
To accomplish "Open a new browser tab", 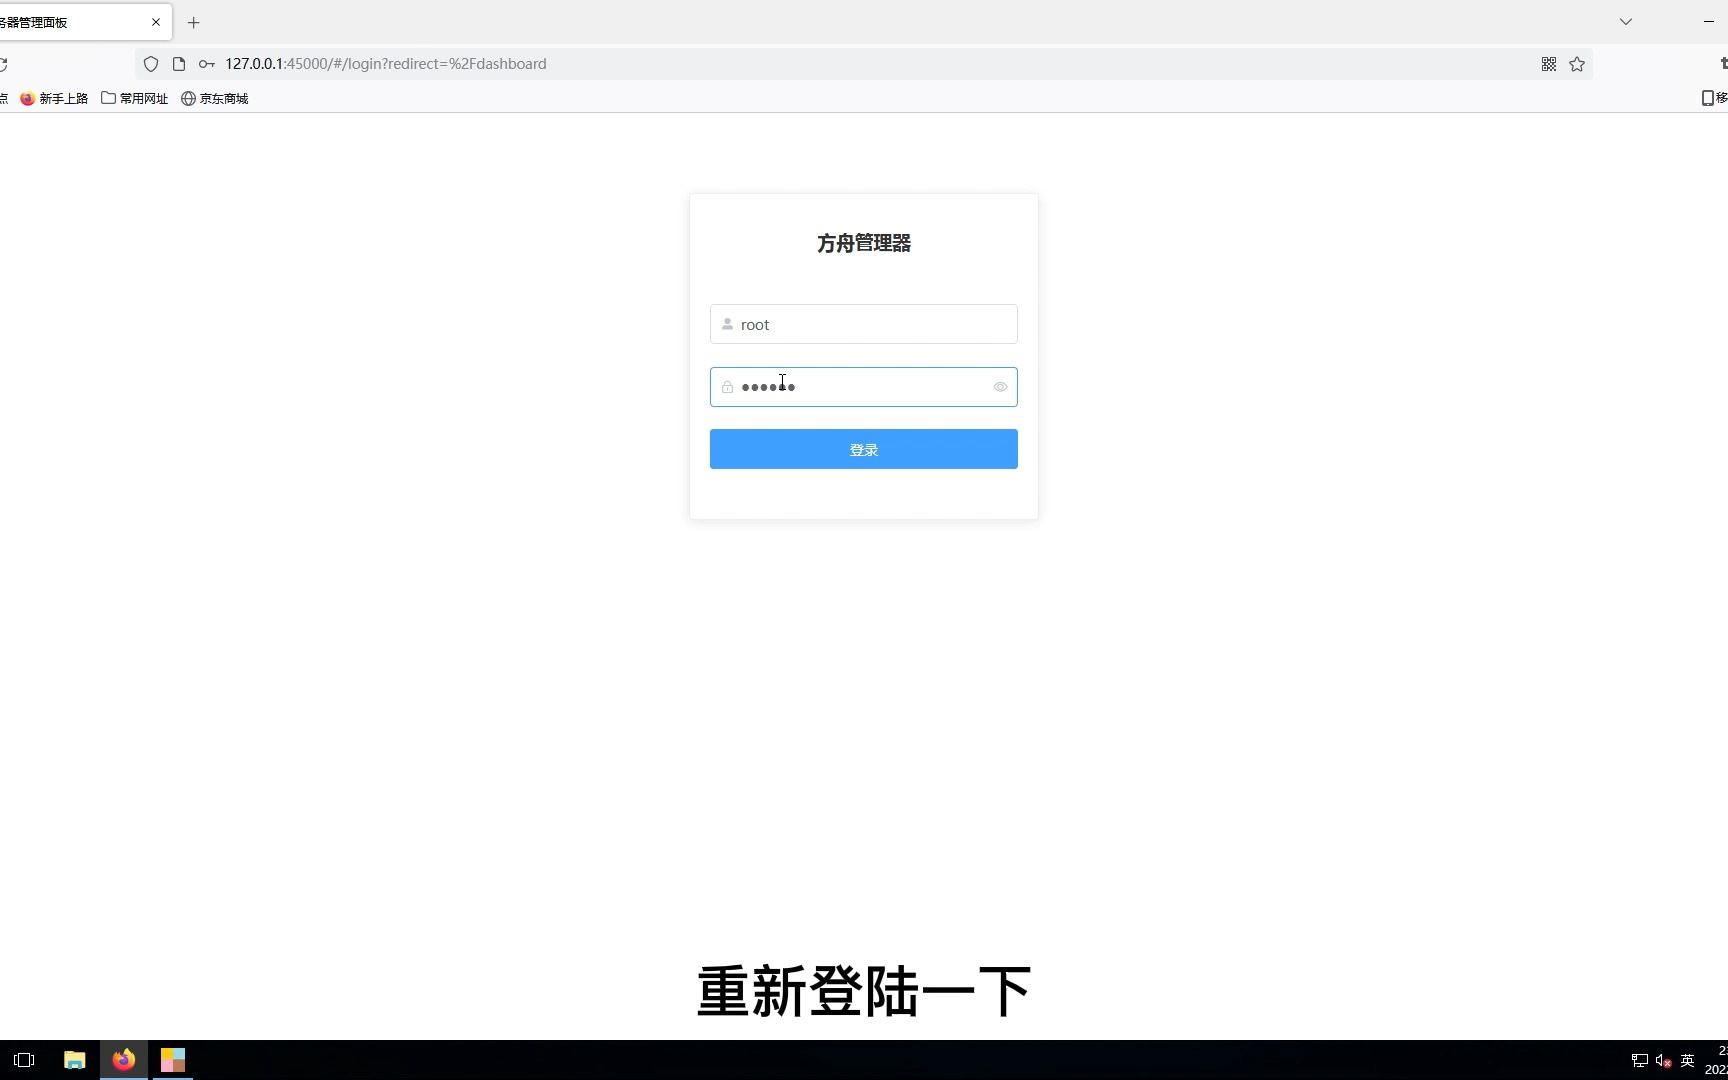I will tap(193, 22).
